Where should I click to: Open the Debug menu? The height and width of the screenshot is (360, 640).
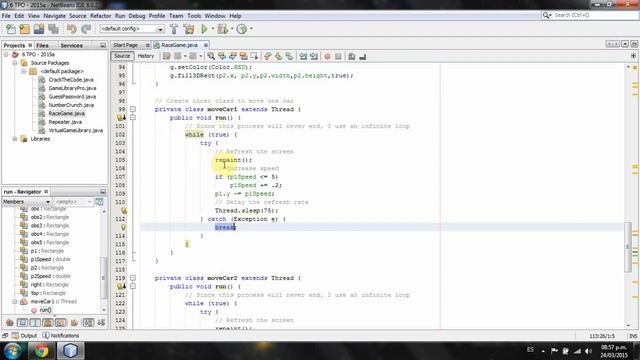click(x=137, y=16)
